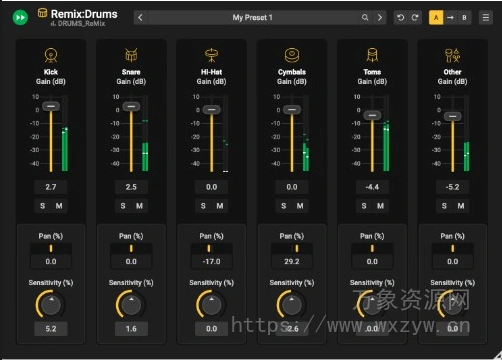Click the Hi-Hat pan slider
Image resolution: width=502 pixels, height=360 pixels.
tap(212, 248)
